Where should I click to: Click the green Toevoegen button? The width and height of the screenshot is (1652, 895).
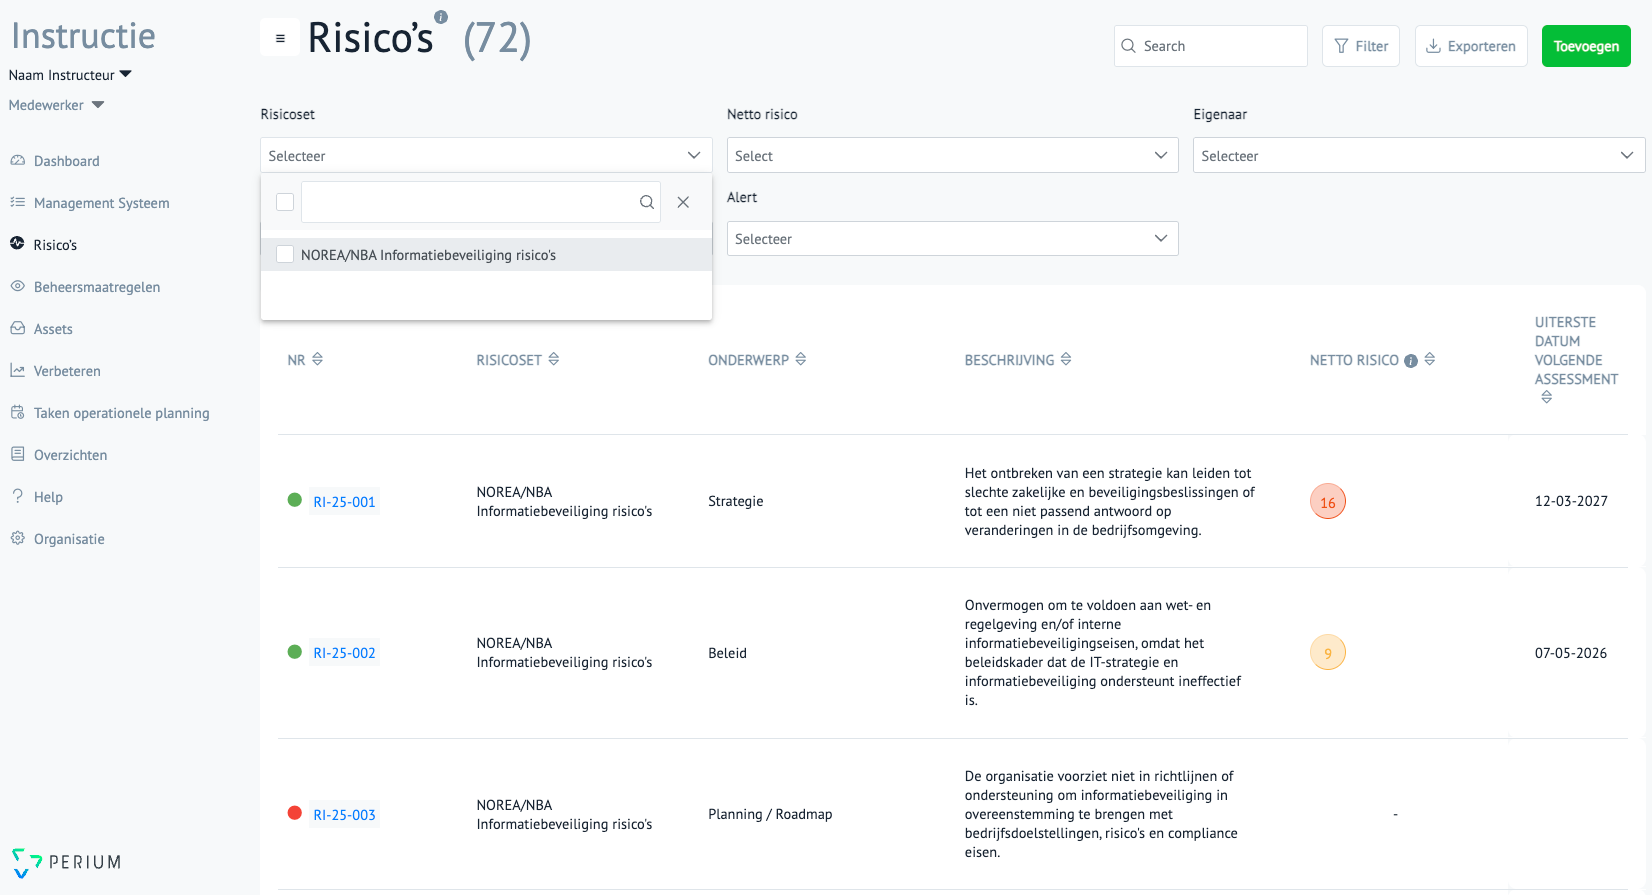point(1586,46)
